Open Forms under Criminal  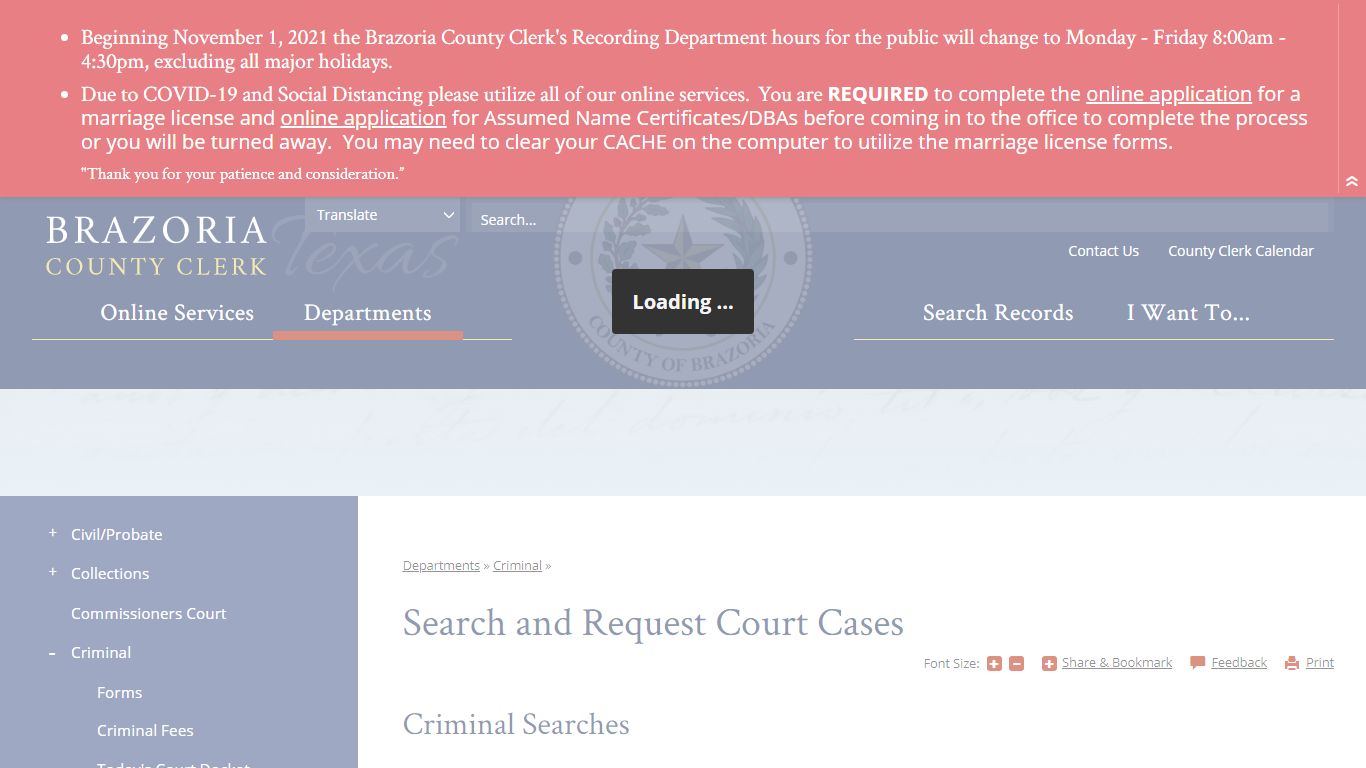120,692
